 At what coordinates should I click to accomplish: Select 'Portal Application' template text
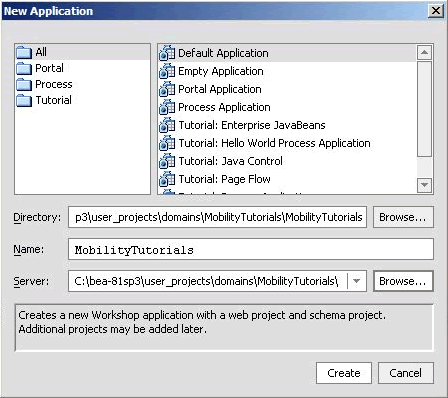(x=220, y=89)
